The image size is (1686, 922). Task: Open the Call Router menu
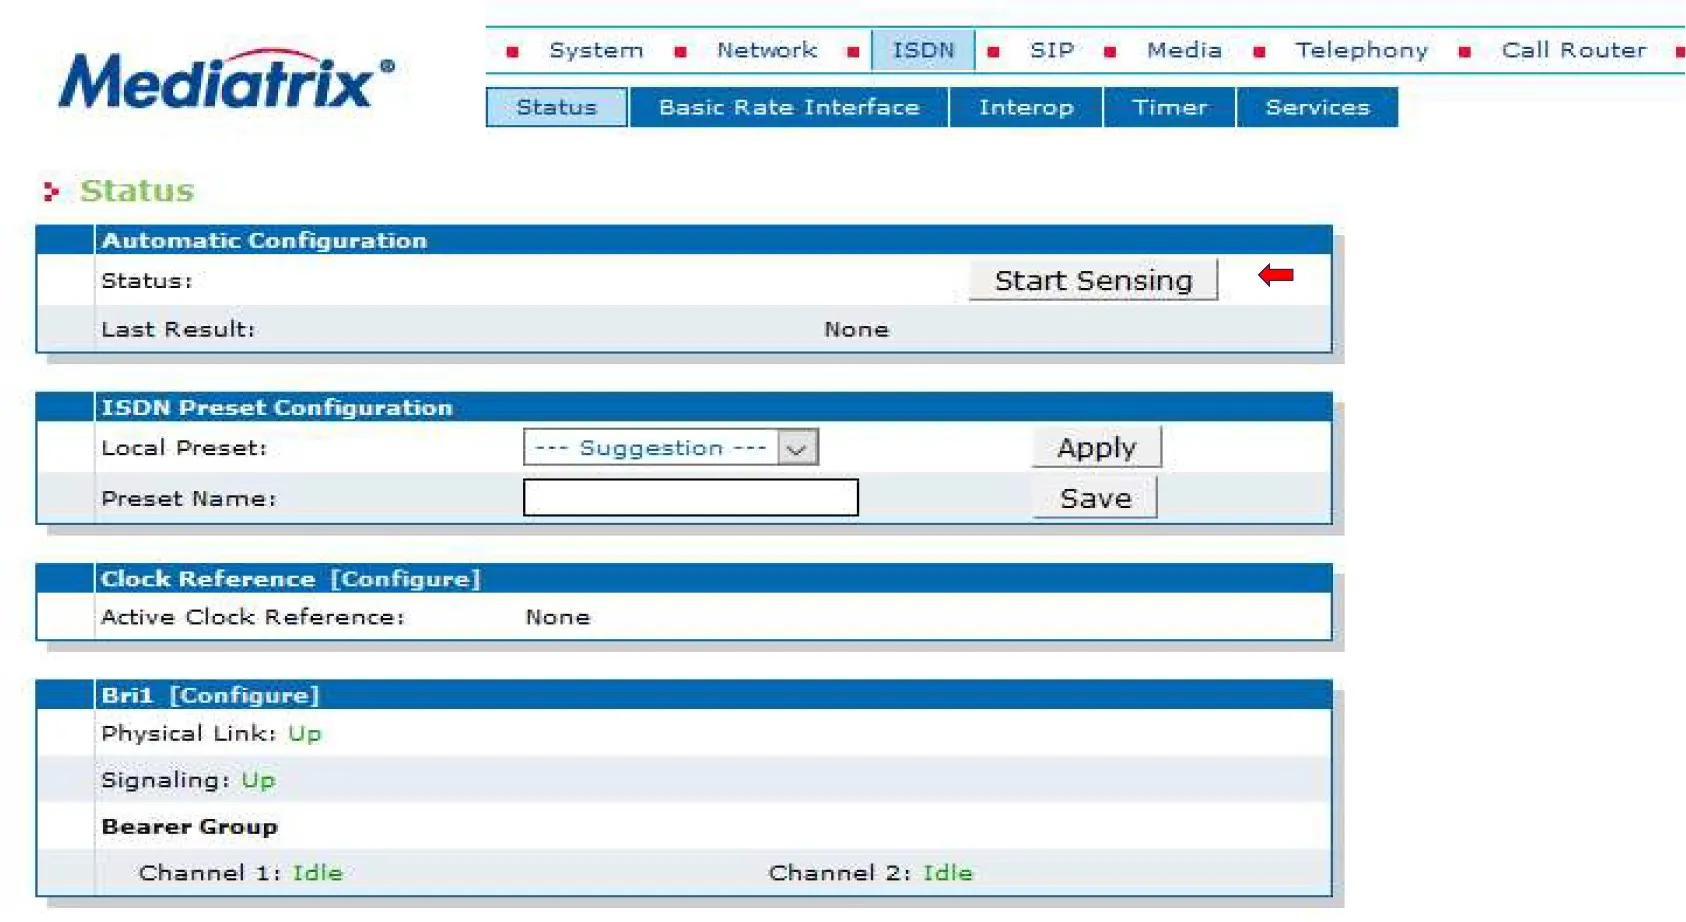1573,50
